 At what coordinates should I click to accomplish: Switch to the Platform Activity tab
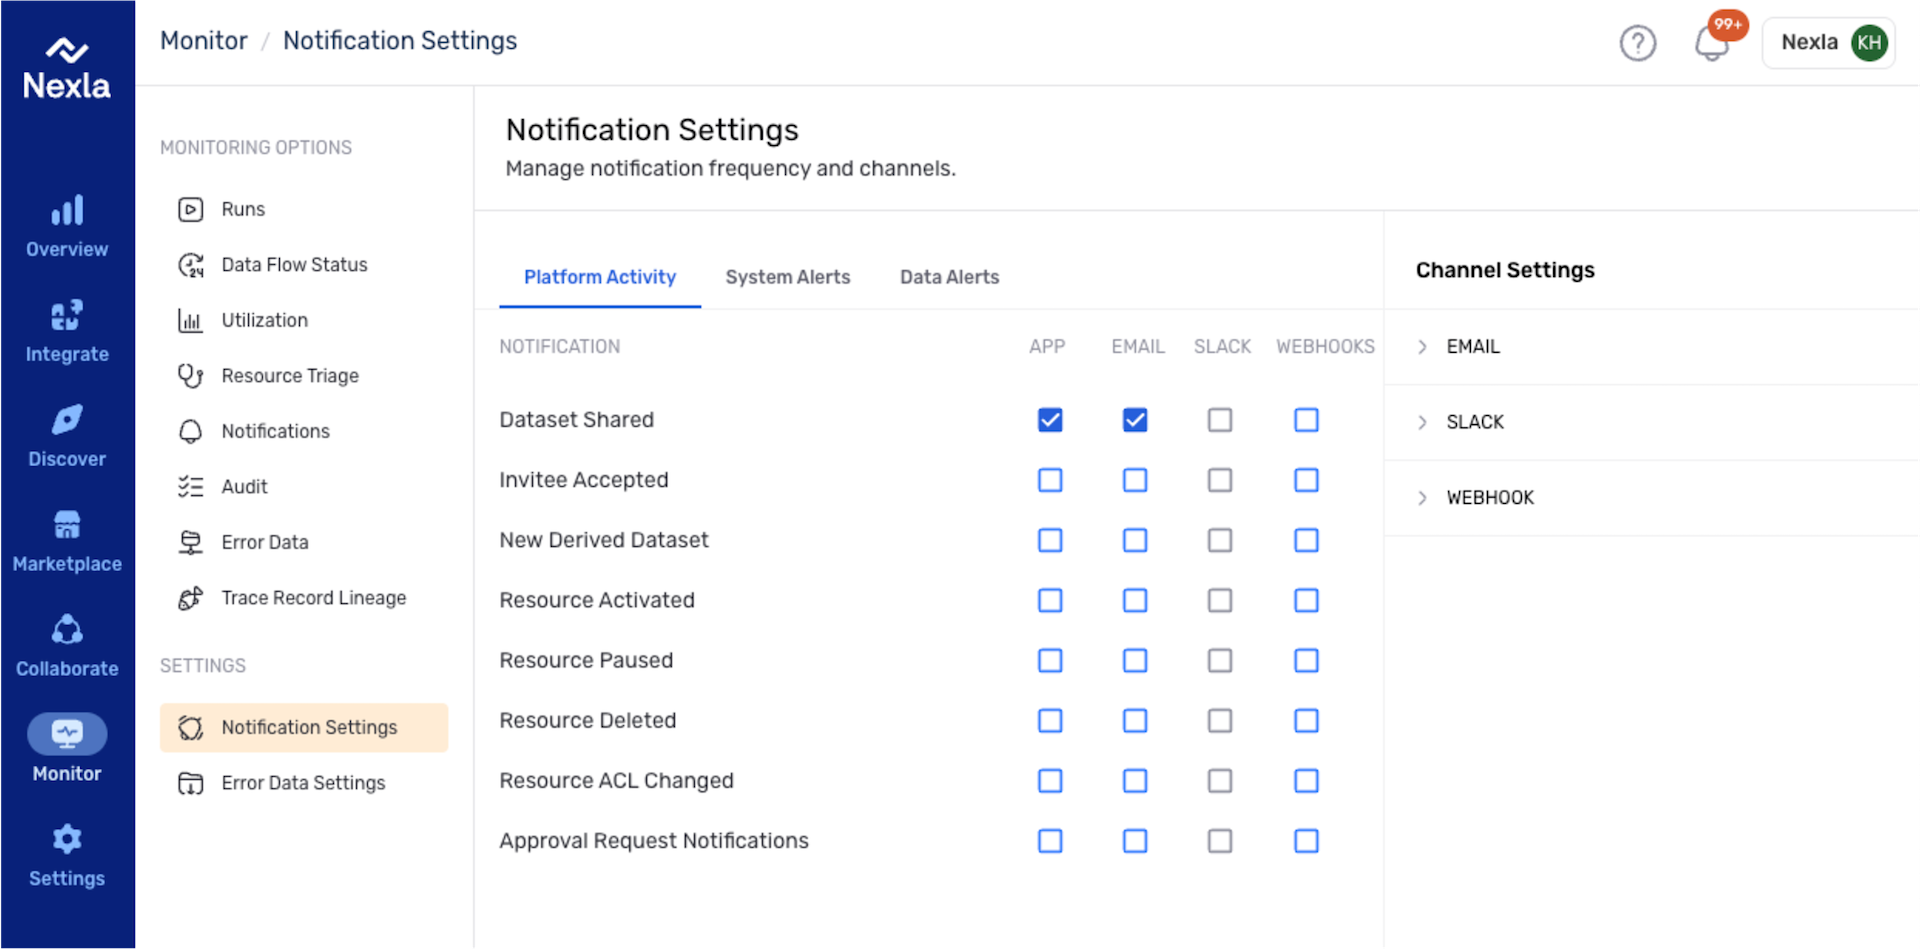[x=600, y=277]
